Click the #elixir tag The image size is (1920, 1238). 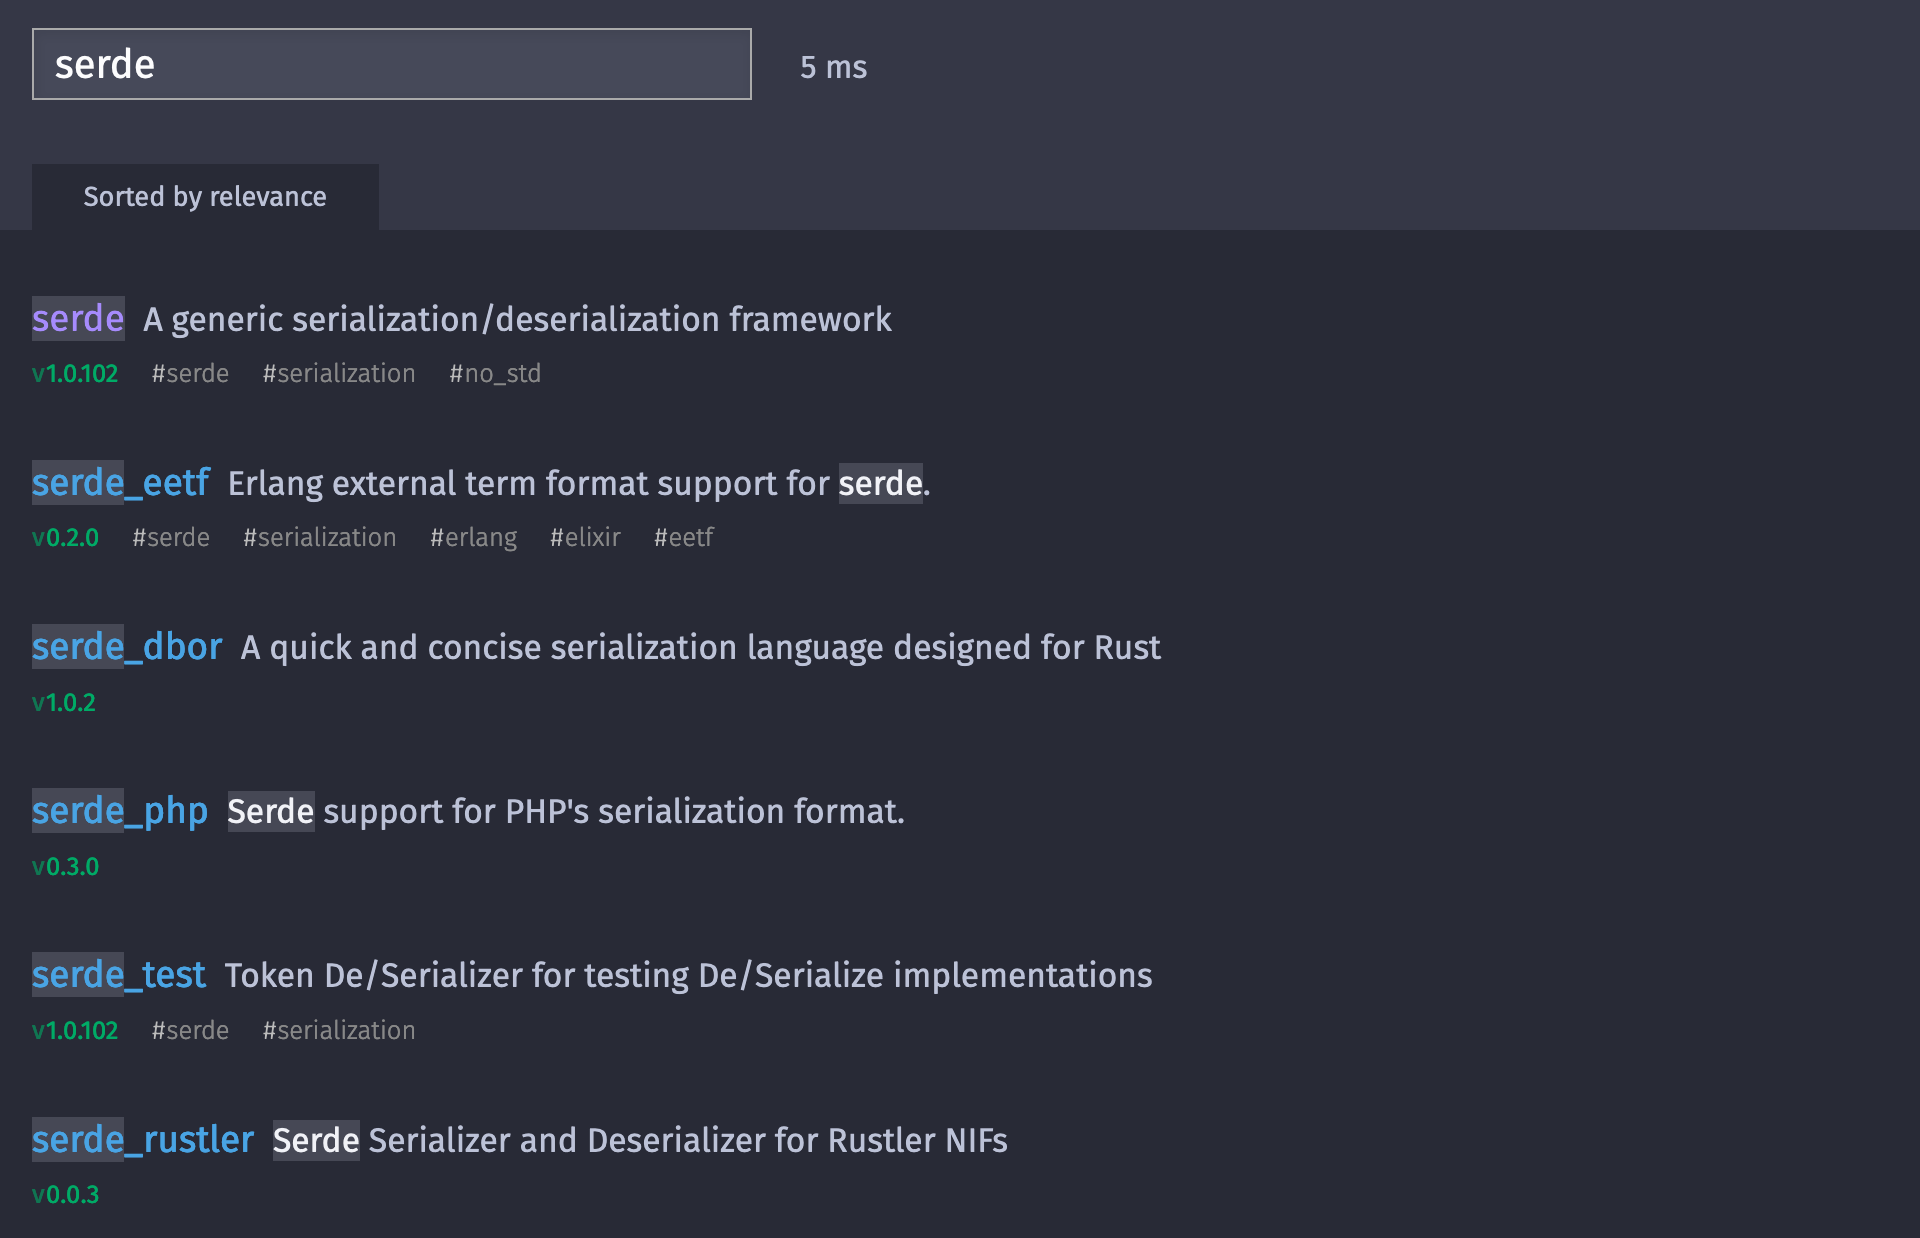[x=585, y=538]
